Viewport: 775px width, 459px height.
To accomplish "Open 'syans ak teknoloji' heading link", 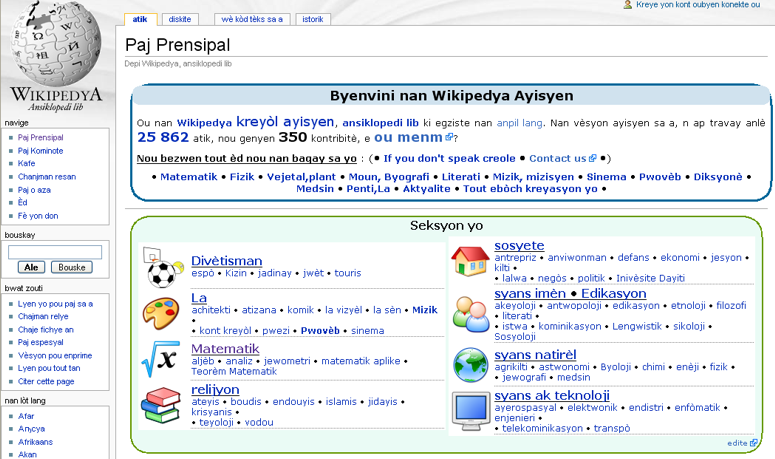I will 552,395.
